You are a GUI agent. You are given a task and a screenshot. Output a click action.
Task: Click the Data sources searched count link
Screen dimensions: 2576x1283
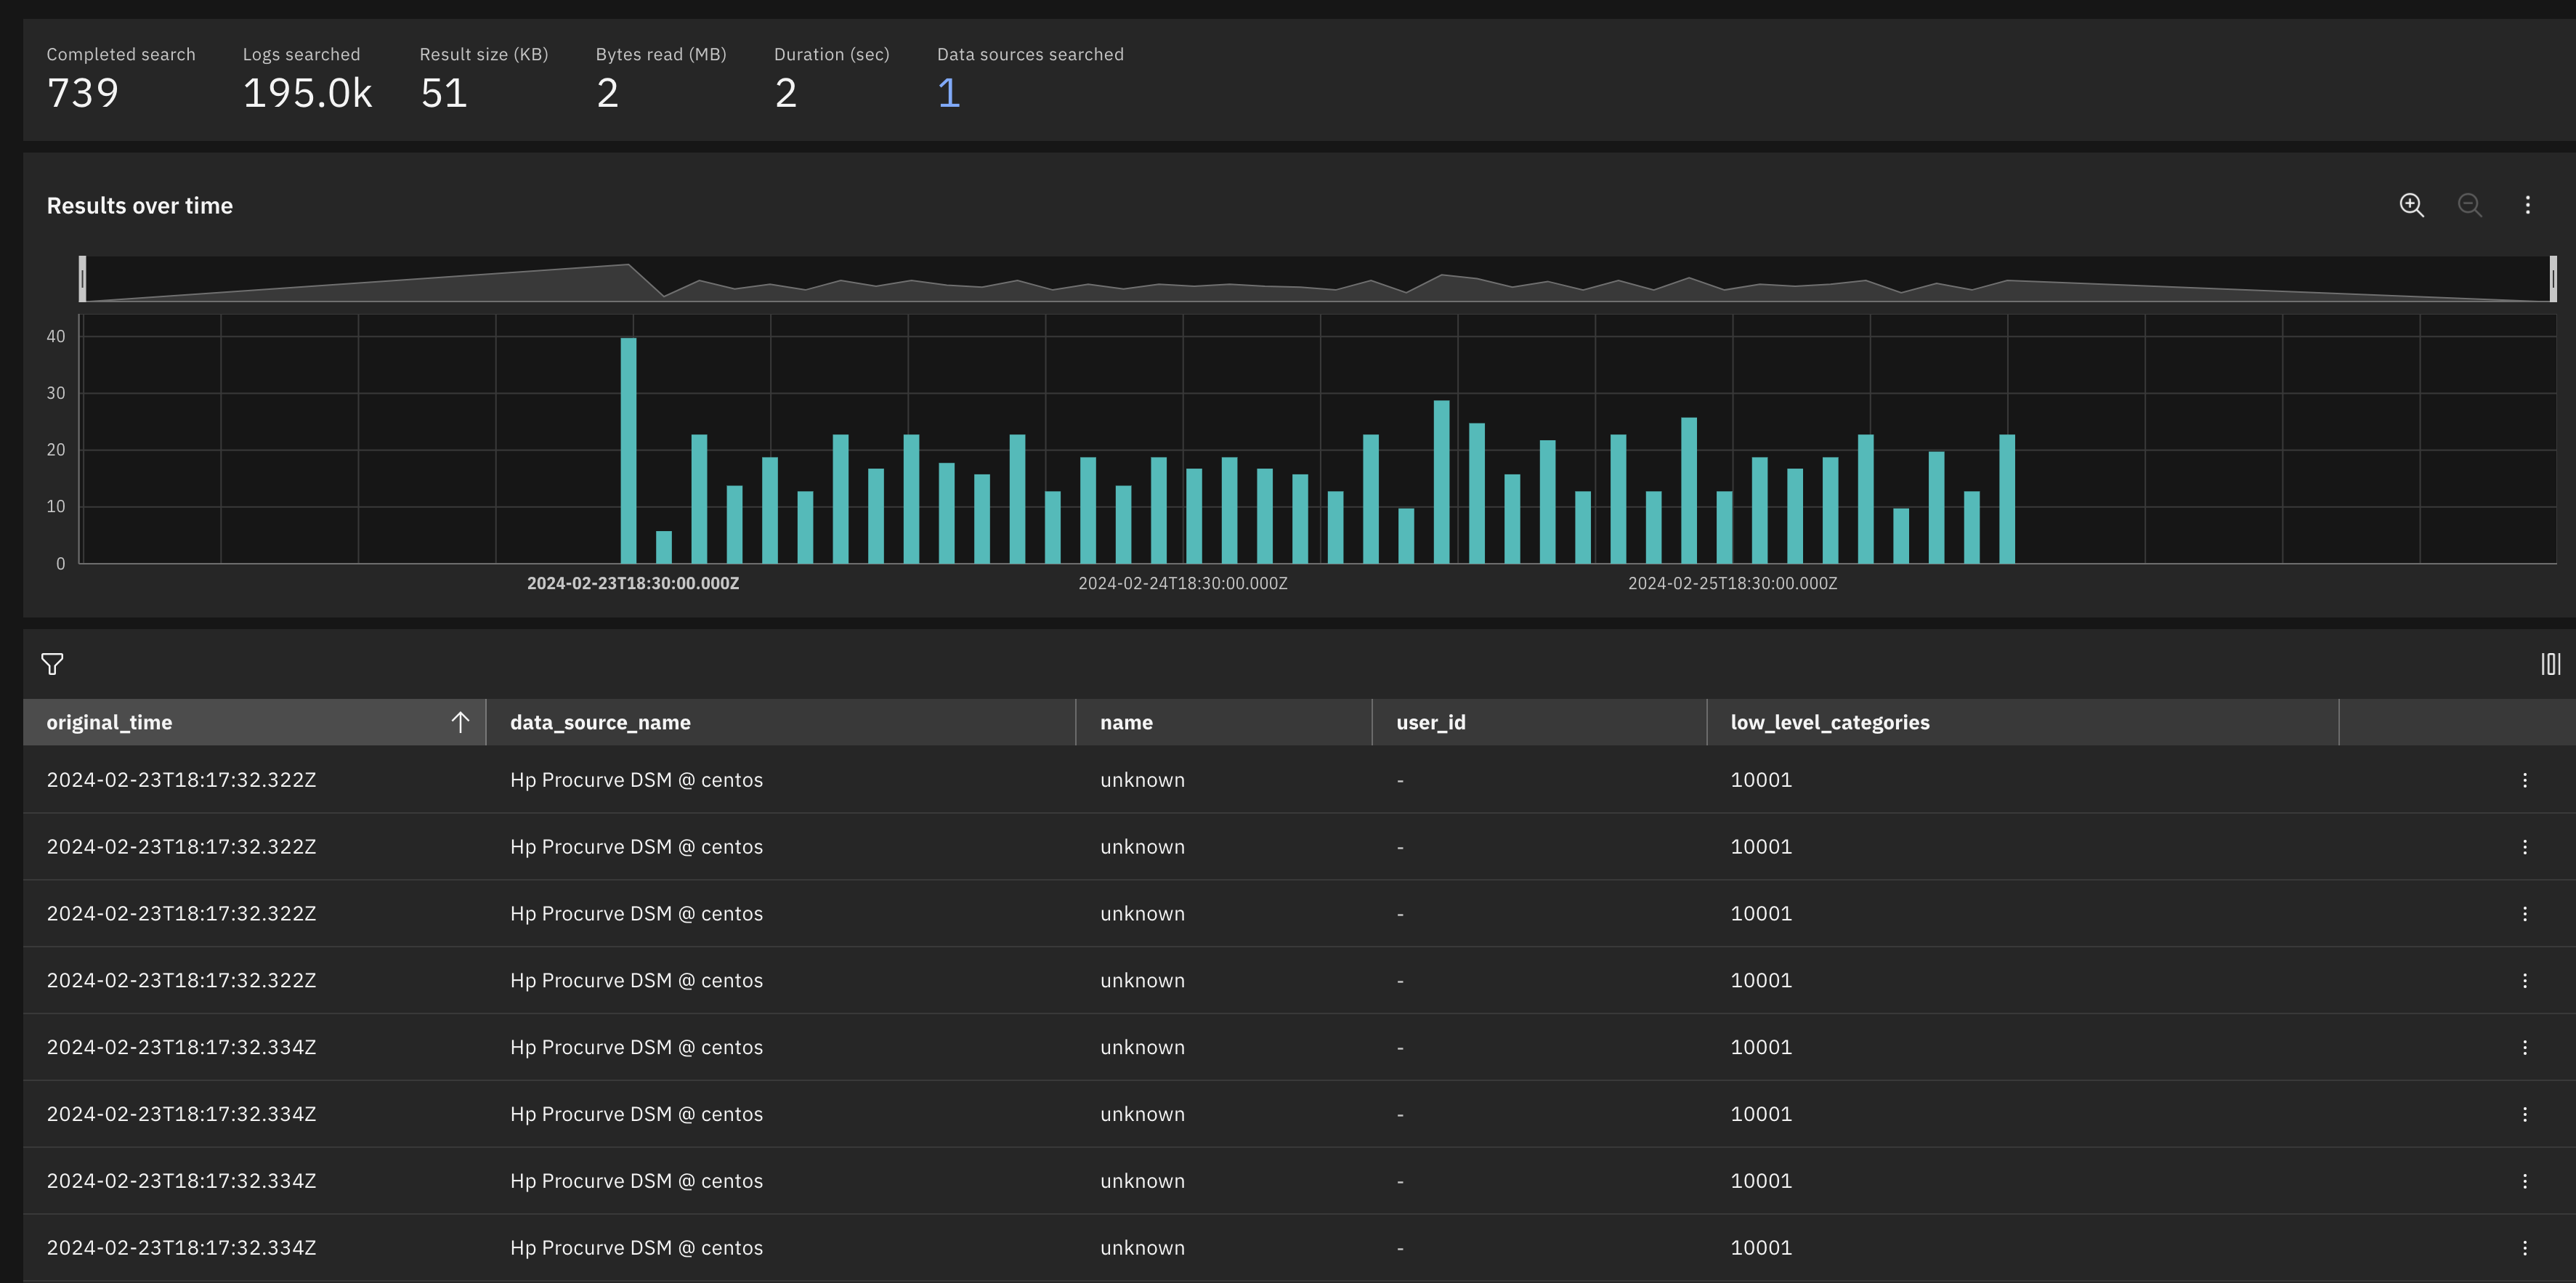[948, 93]
